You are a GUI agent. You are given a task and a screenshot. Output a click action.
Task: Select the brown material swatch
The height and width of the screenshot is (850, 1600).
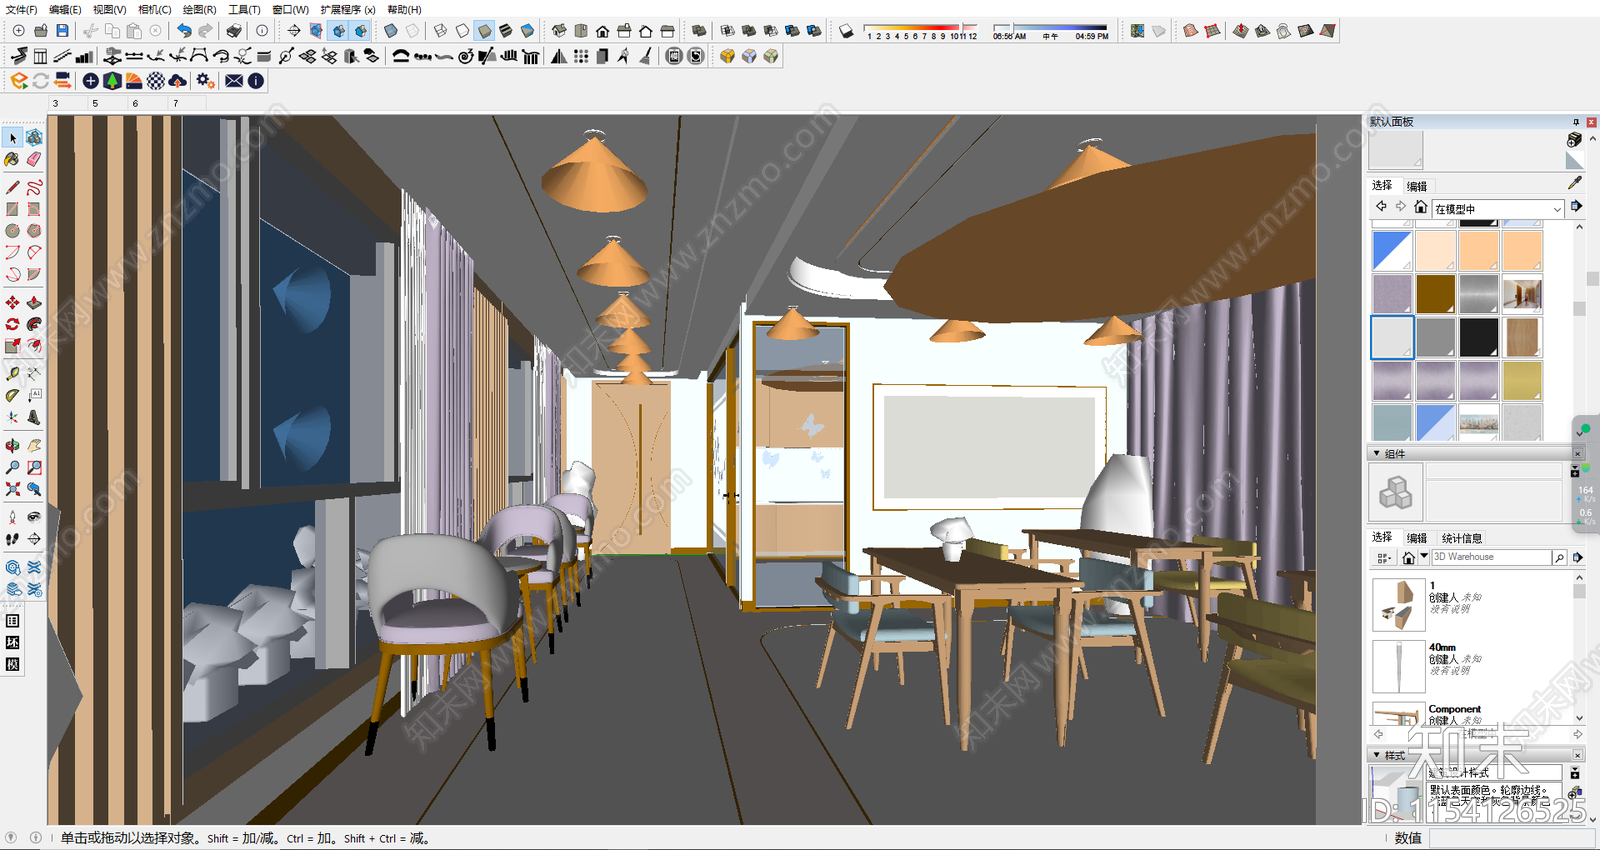pyautogui.click(x=1435, y=294)
